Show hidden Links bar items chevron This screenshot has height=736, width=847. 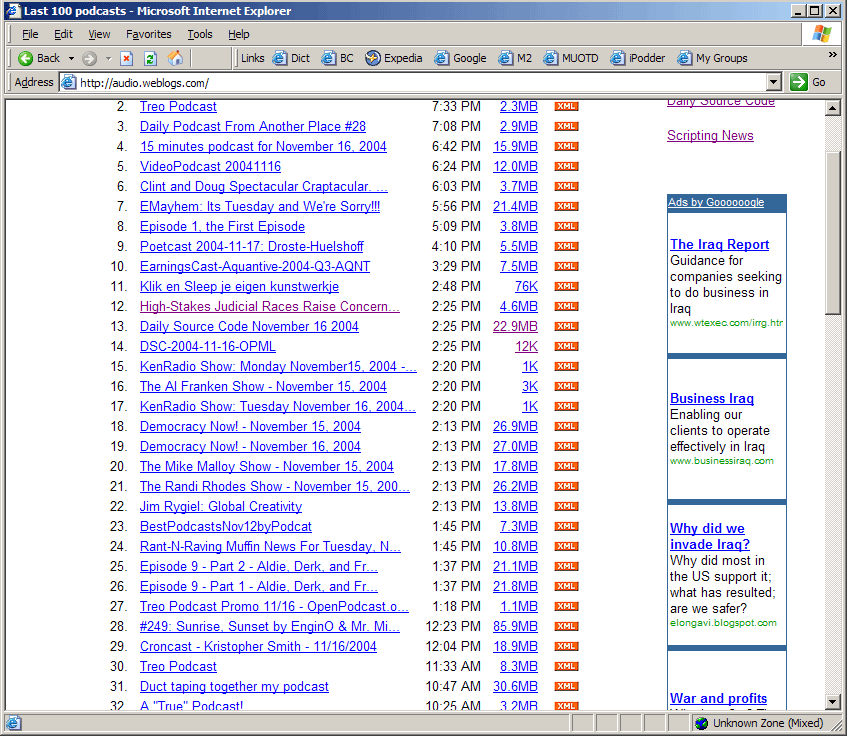tap(832, 58)
